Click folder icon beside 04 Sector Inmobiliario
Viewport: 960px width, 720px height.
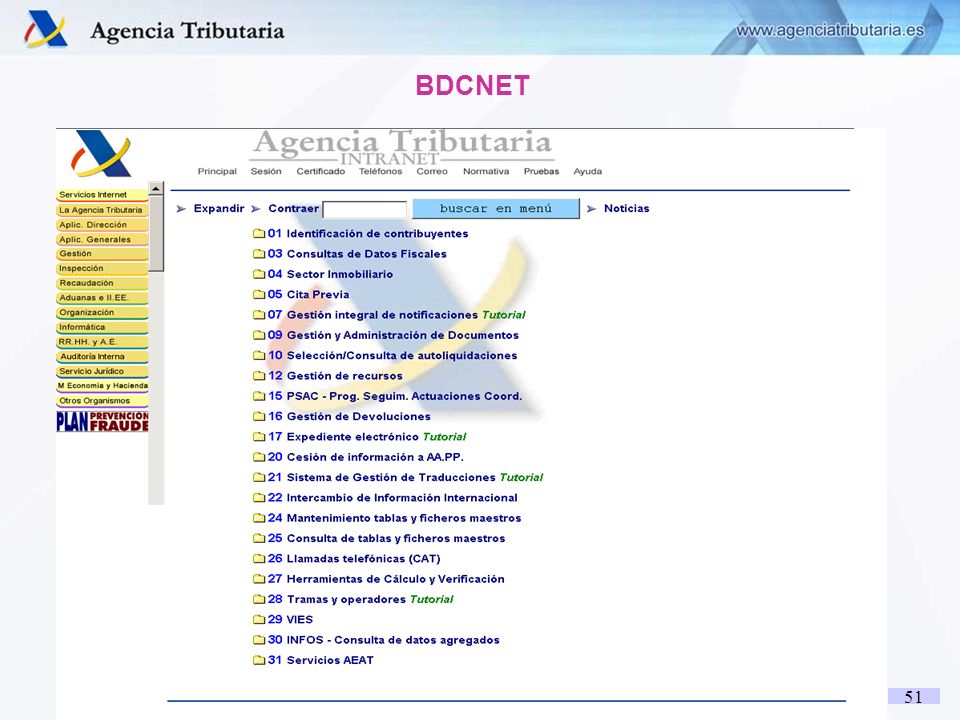[x=259, y=274]
